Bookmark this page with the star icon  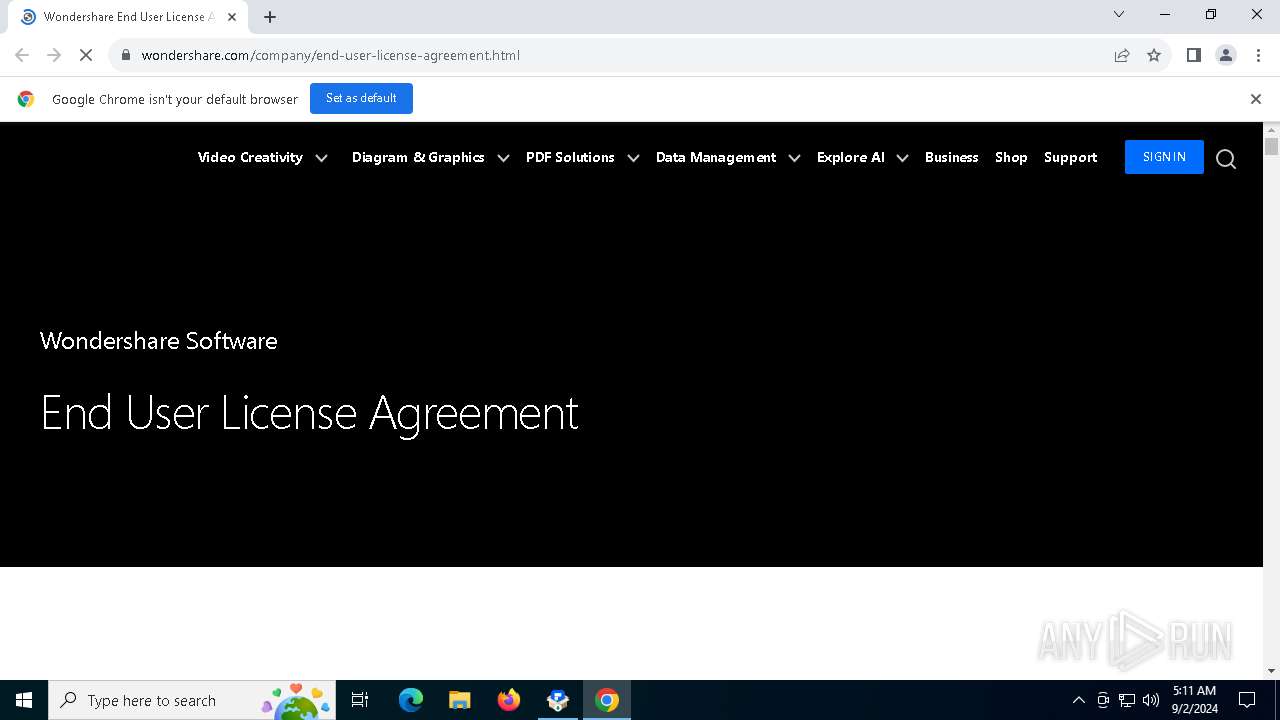point(1154,55)
